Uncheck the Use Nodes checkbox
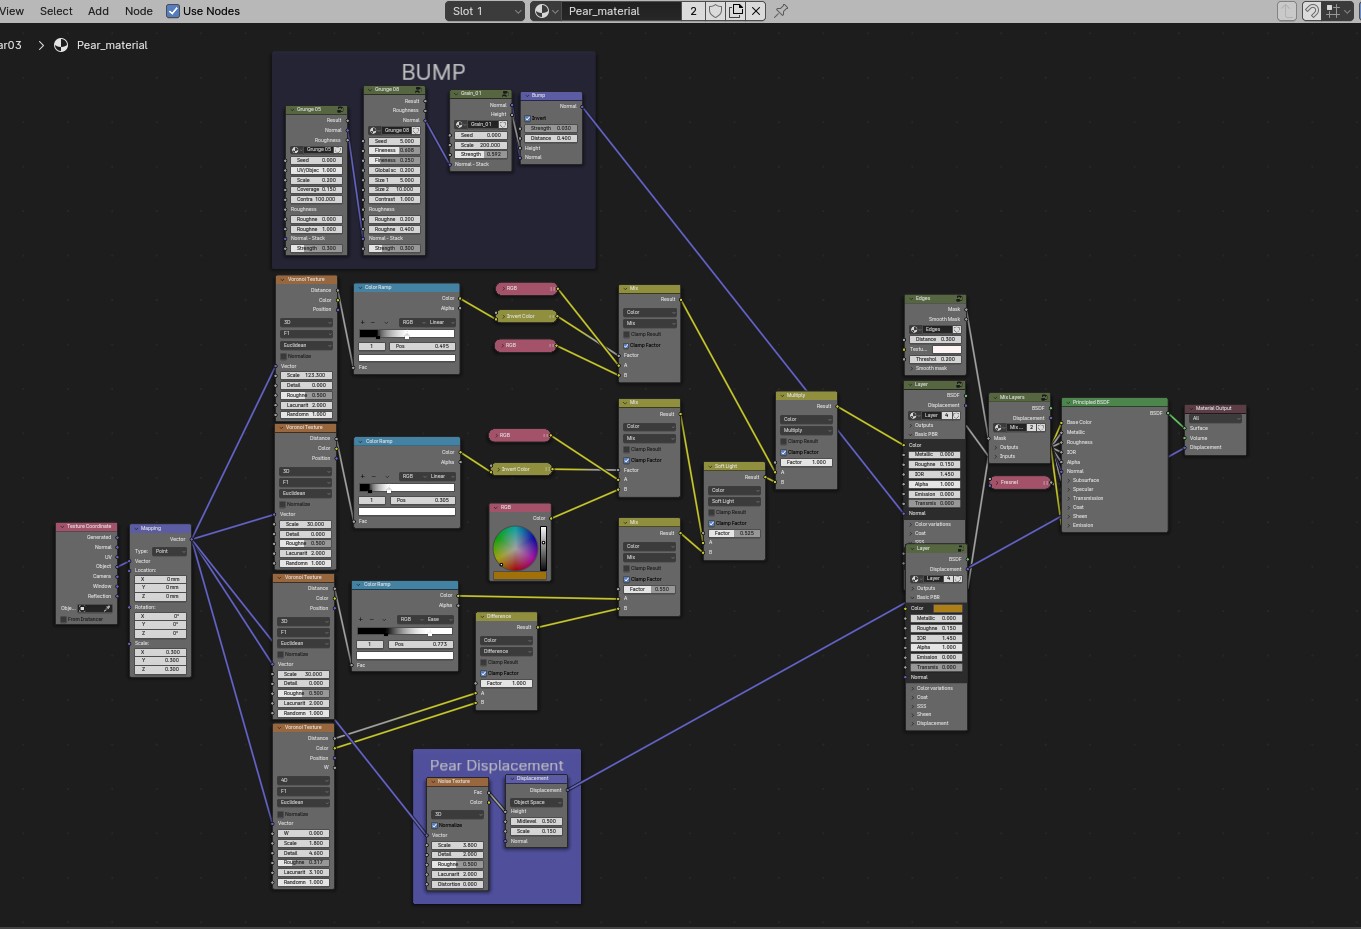Screen dimensions: 1361x929 173,11
